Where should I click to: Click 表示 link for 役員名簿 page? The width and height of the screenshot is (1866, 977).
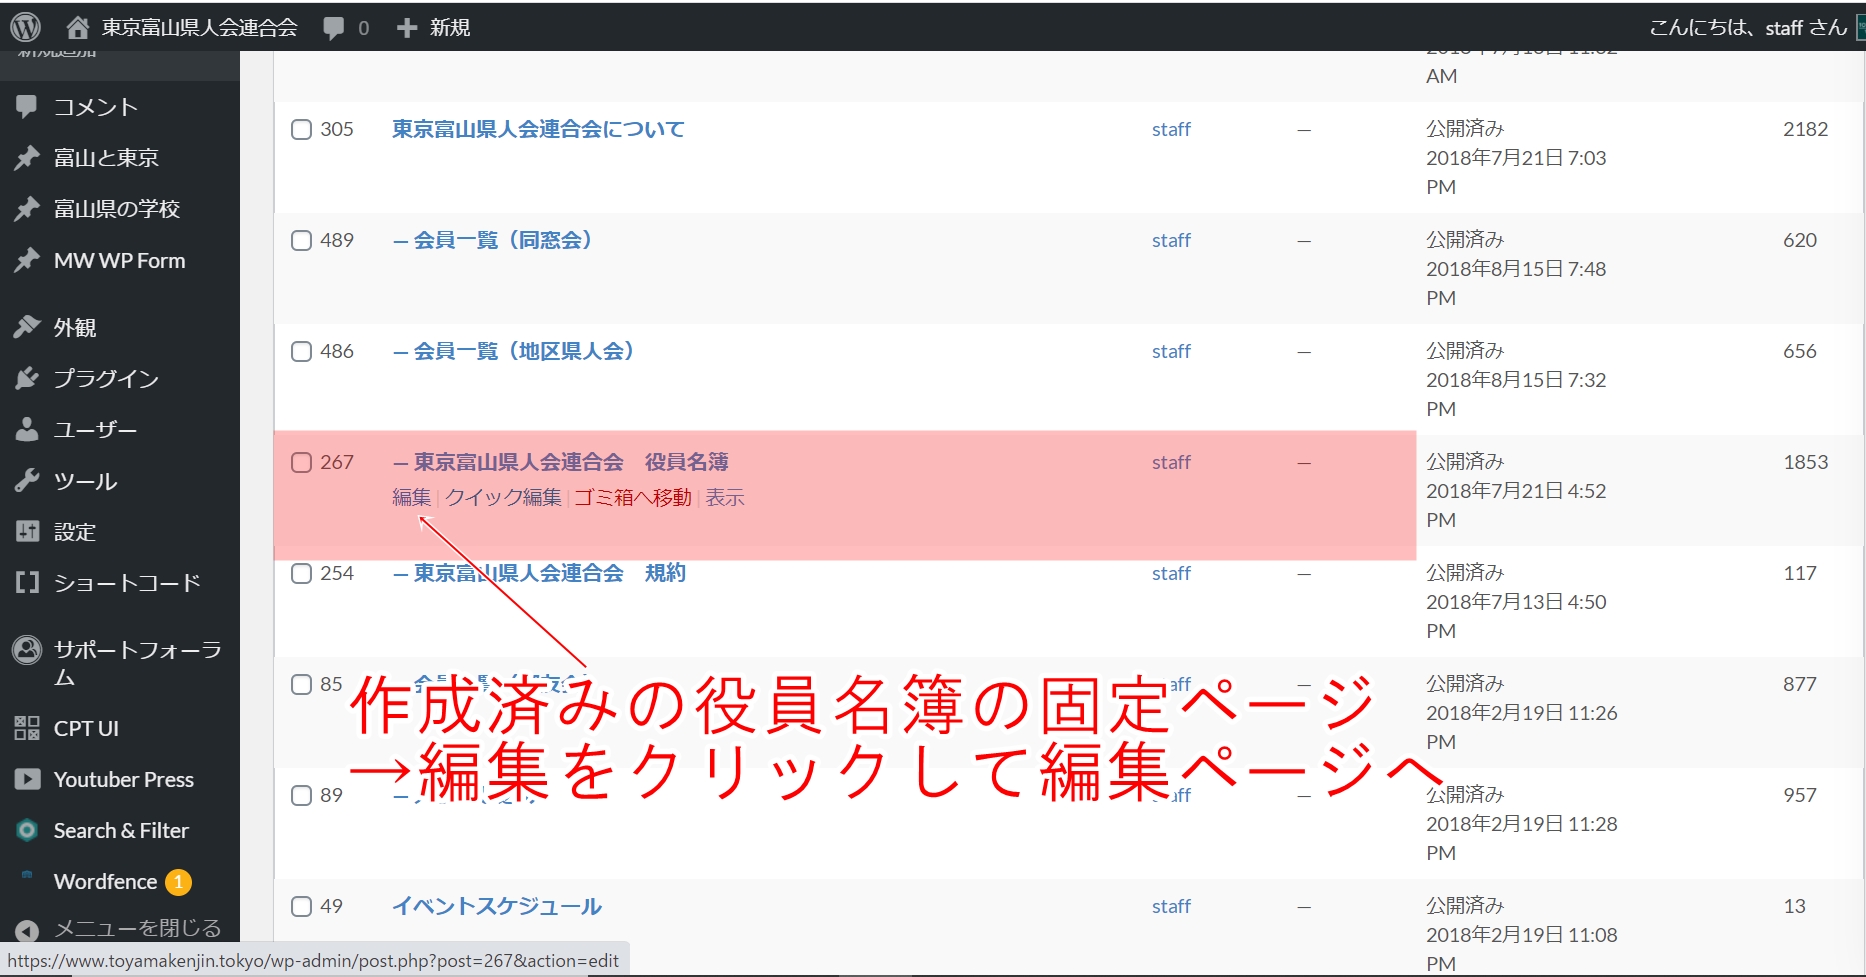(725, 497)
